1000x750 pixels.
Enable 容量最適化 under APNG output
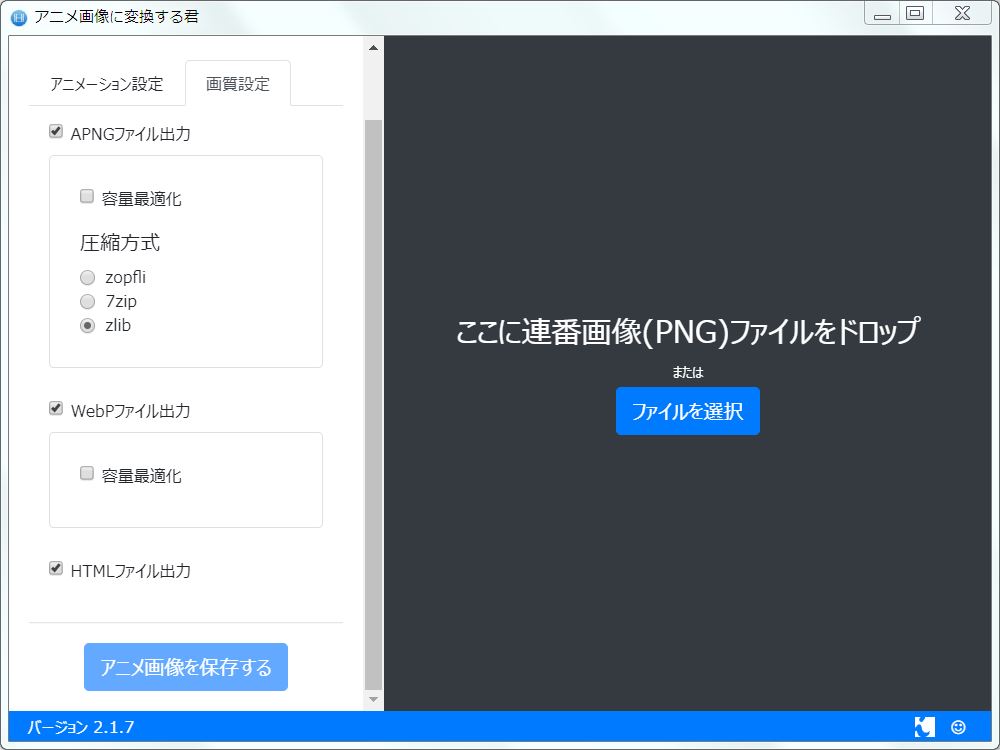[87, 197]
